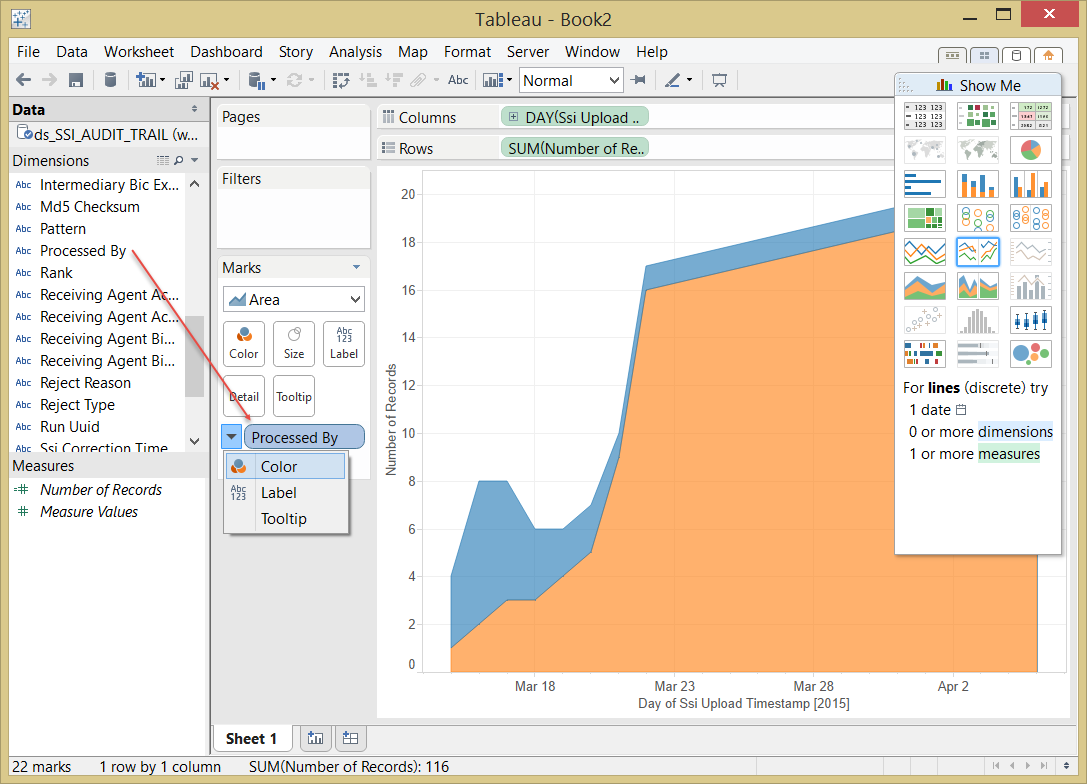Click the Fix Axes pin icon

coord(638,80)
